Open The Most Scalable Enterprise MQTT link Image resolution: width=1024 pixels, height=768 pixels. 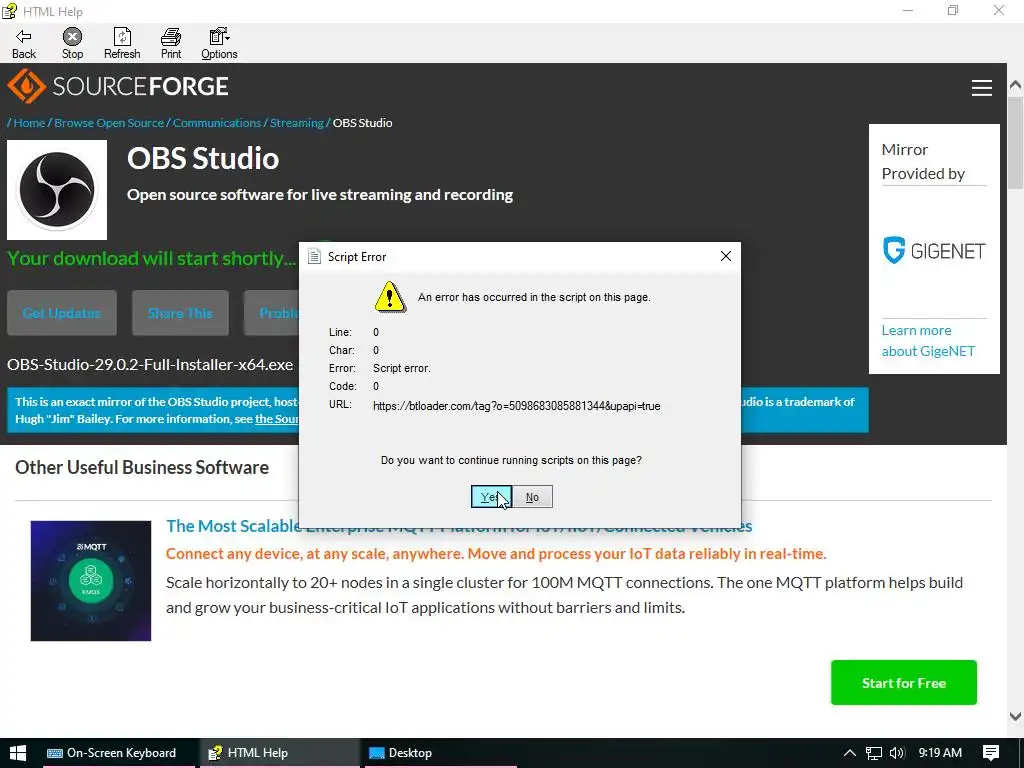(459, 526)
